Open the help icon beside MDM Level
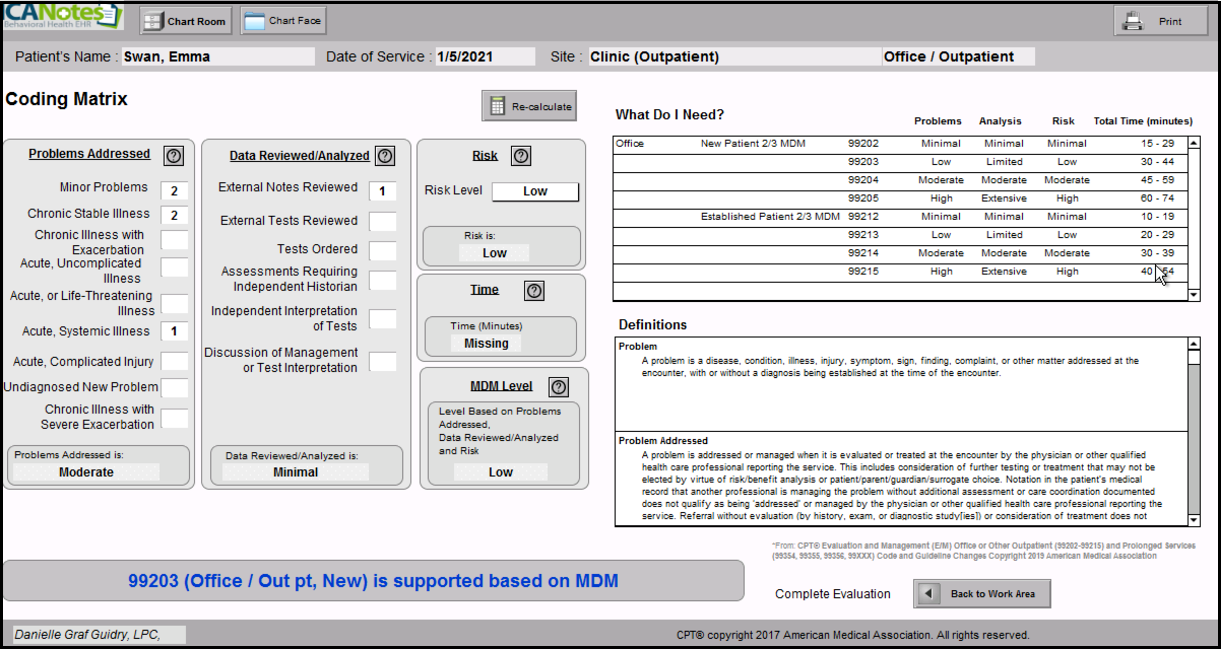 (x=559, y=387)
